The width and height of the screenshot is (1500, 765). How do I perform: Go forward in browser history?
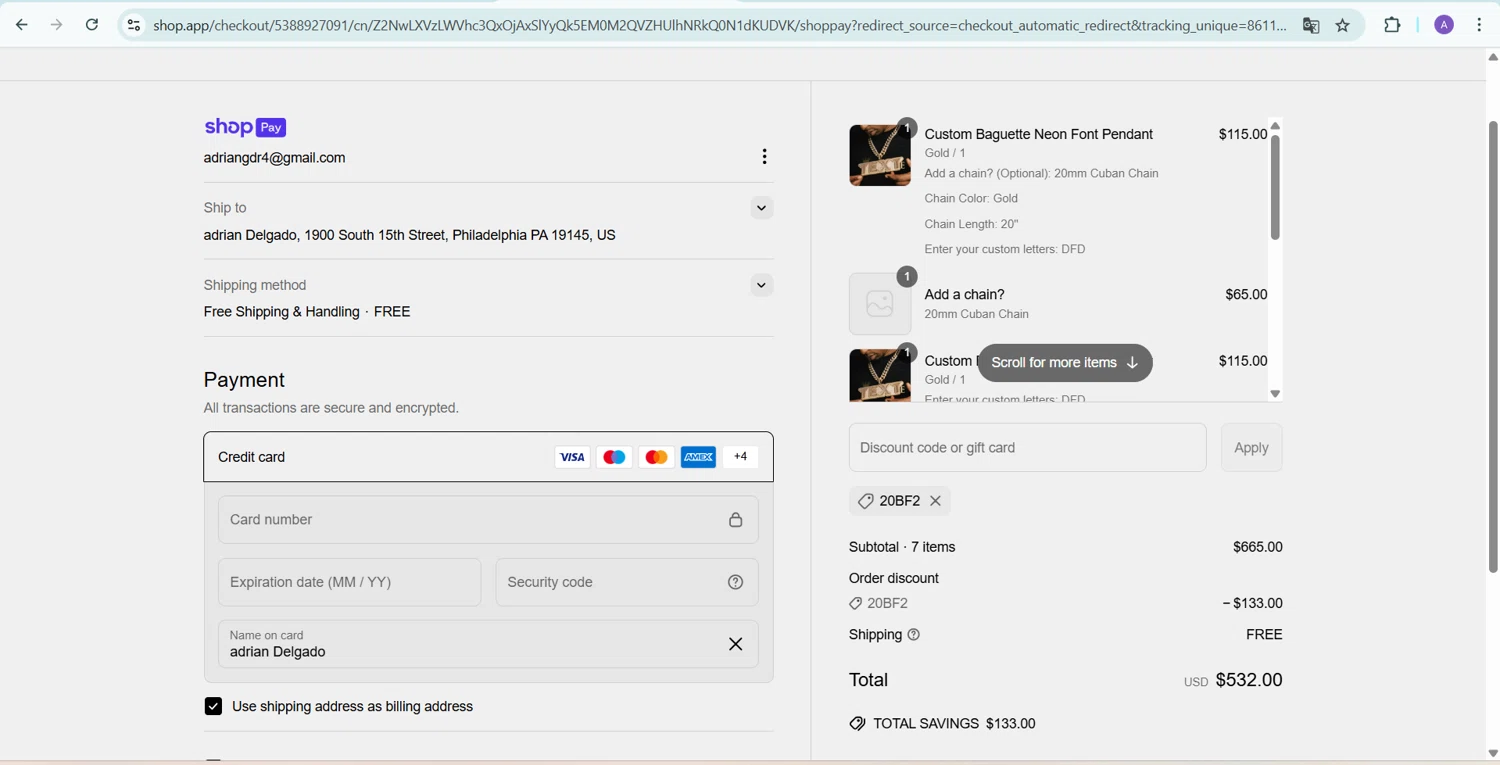pyautogui.click(x=56, y=25)
